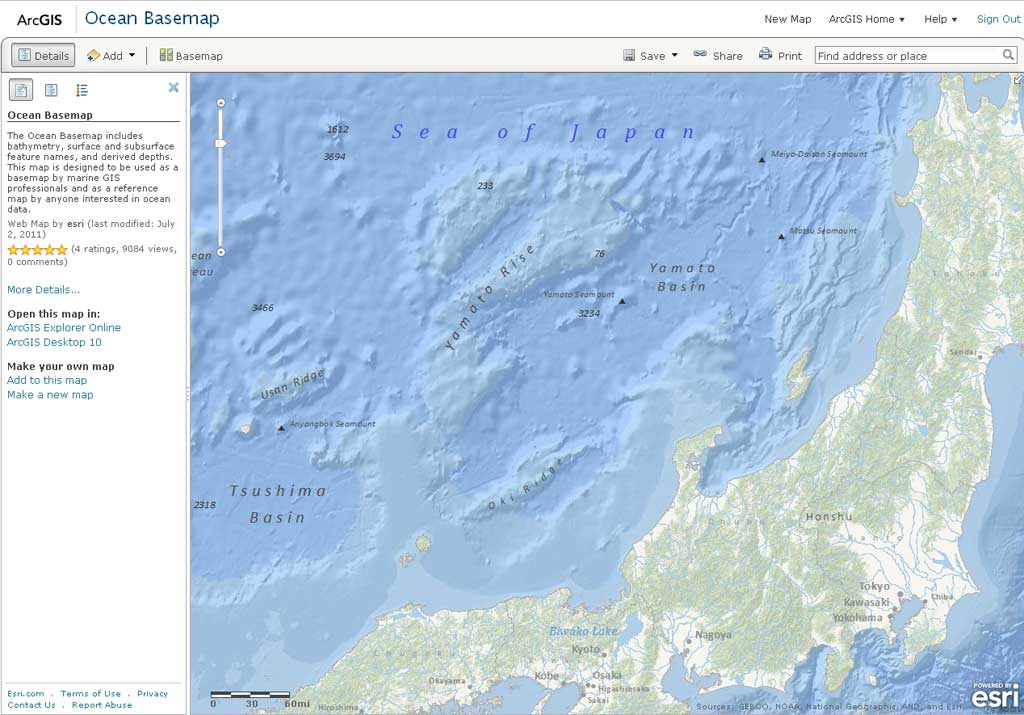Click the Add layer diamond icon
The width and height of the screenshot is (1024, 715).
point(93,56)
